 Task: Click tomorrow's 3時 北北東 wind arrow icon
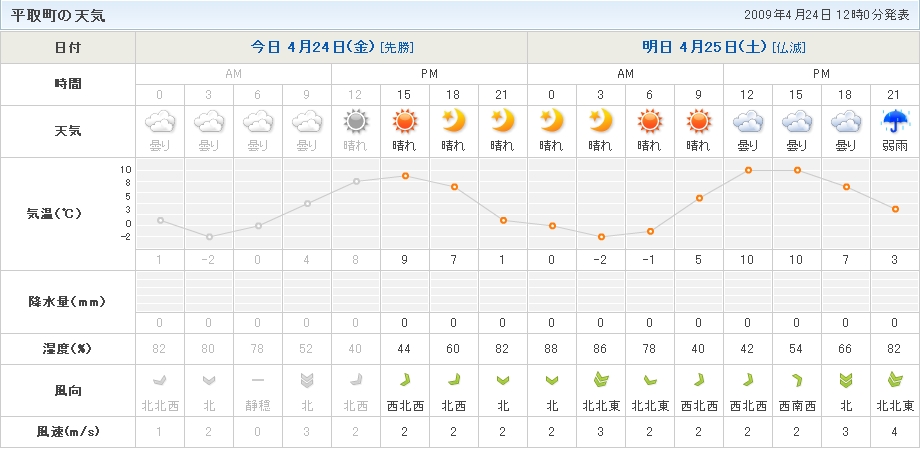[601, 380]
